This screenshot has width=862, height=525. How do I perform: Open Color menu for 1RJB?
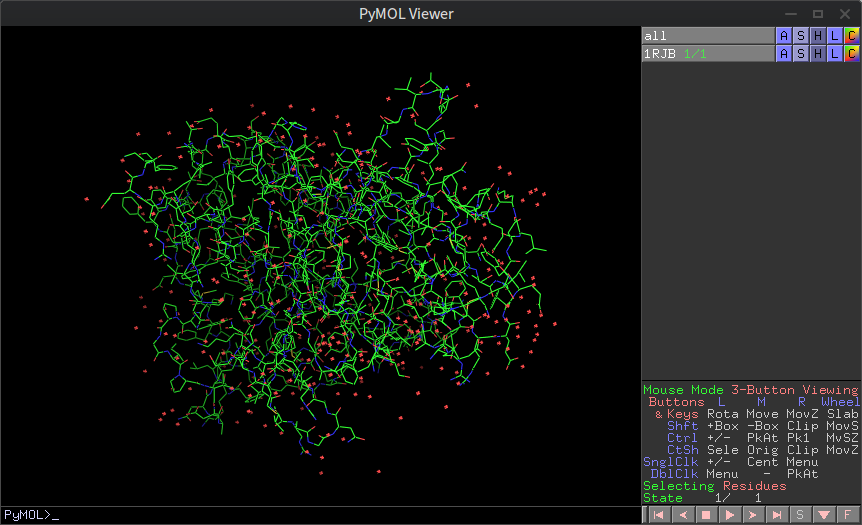click(x=851, y=53)
